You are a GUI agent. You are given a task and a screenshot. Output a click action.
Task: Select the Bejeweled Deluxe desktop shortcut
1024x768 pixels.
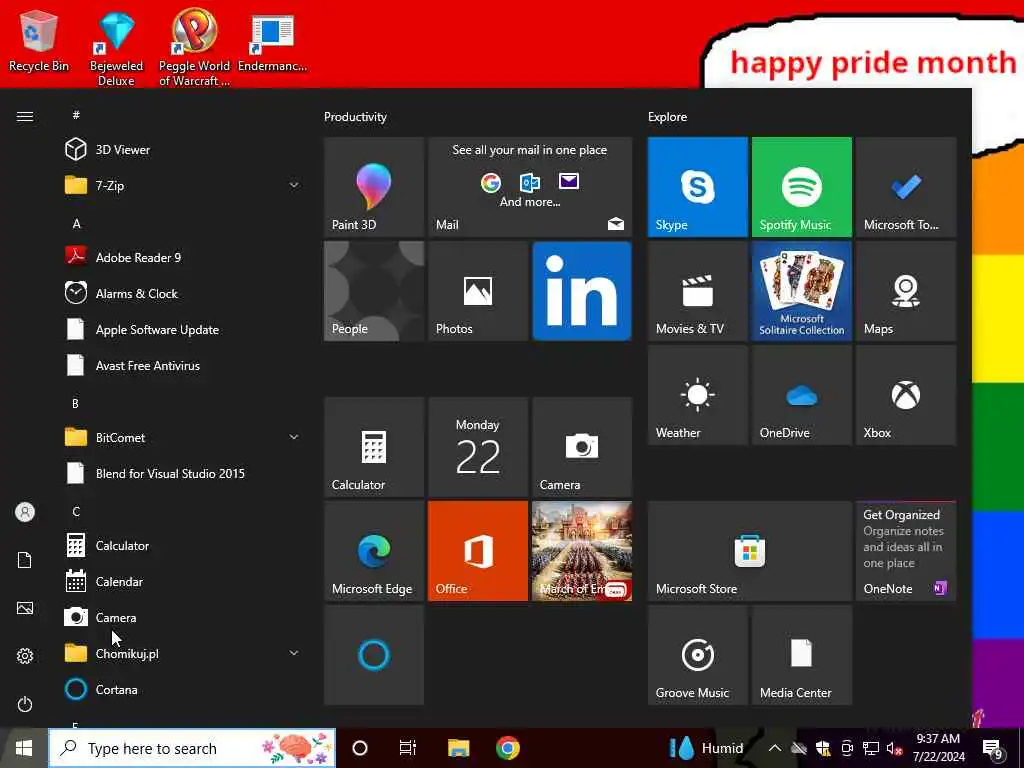tap(116, 49)
